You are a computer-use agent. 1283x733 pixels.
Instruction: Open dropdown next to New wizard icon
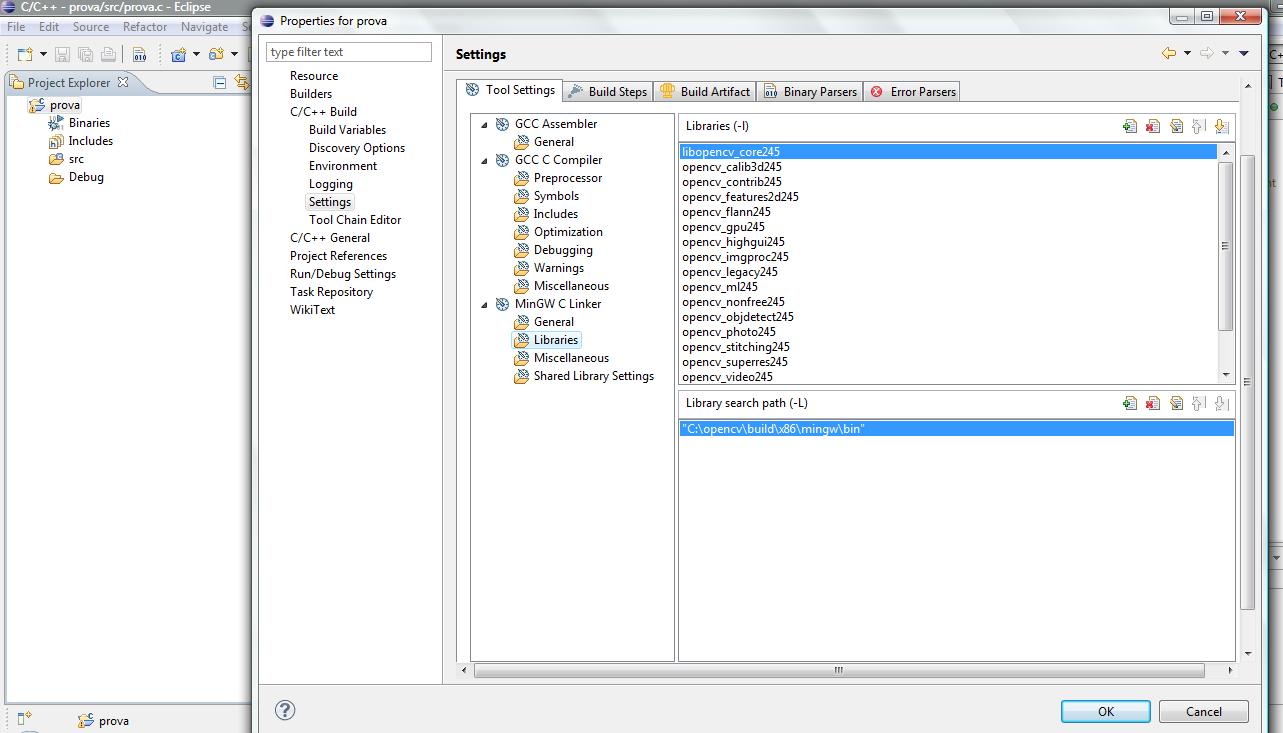point(43,54)
